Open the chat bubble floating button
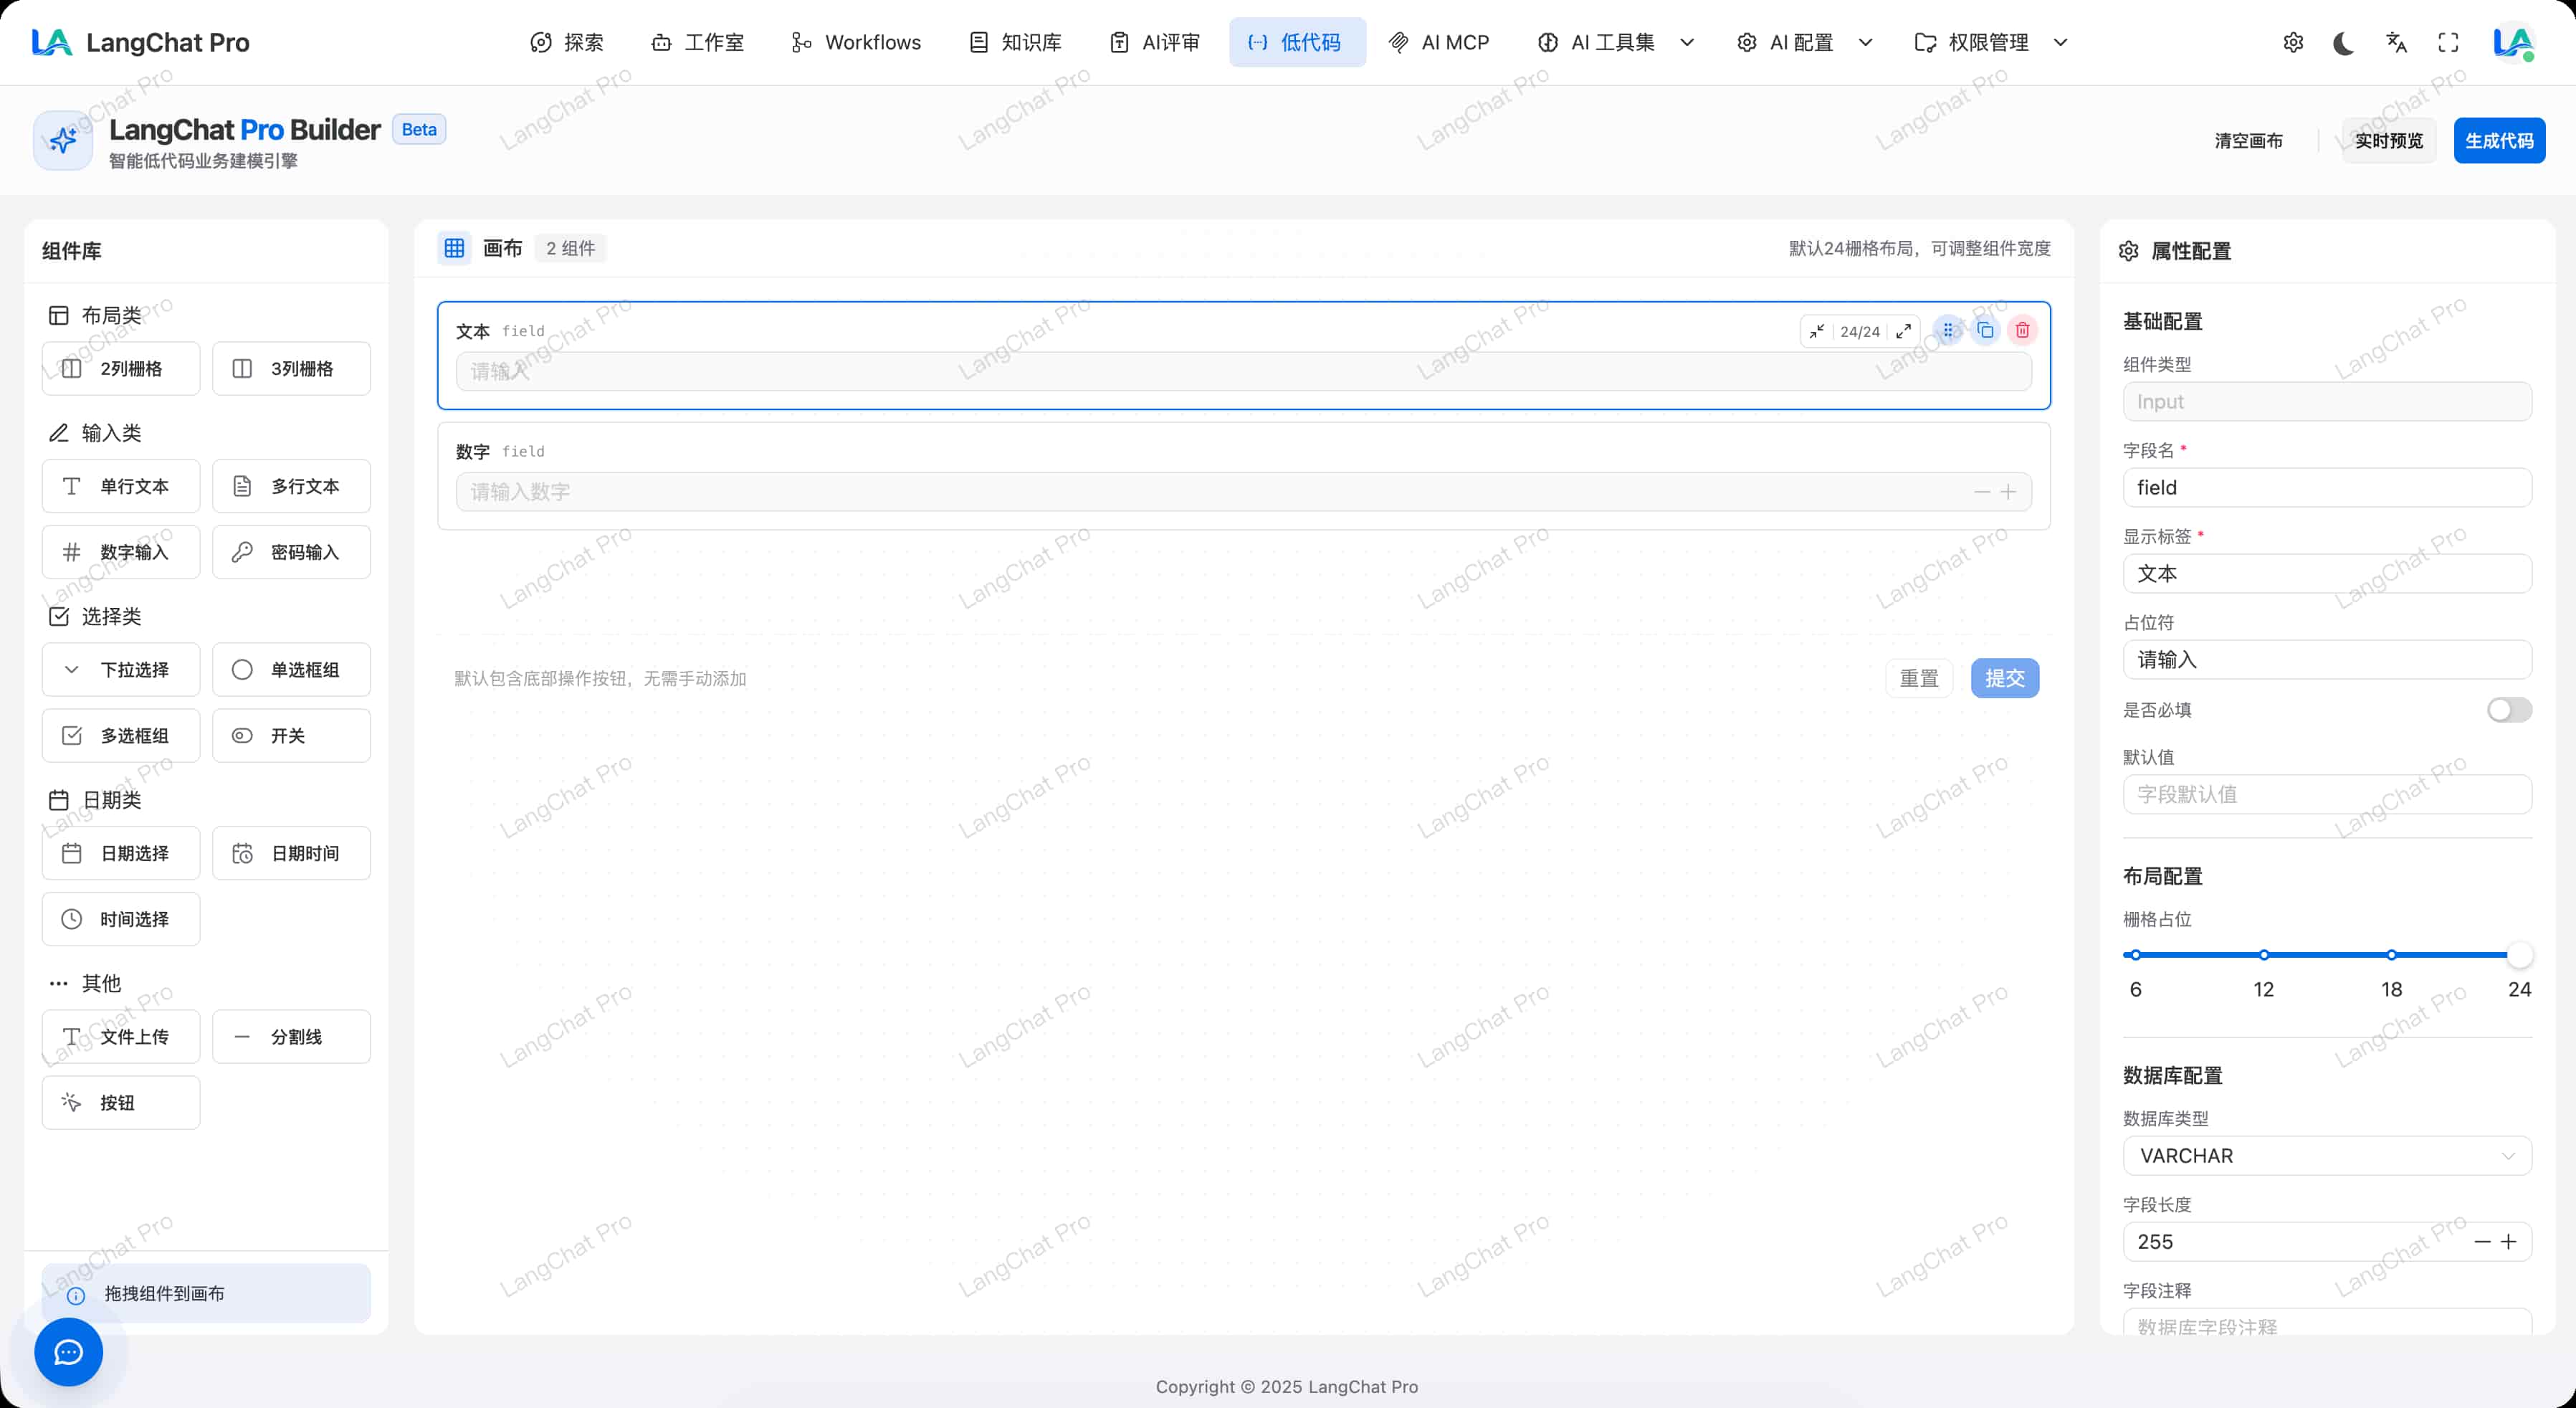Screen dimensions: 2576x1408 pos(68,1352)
